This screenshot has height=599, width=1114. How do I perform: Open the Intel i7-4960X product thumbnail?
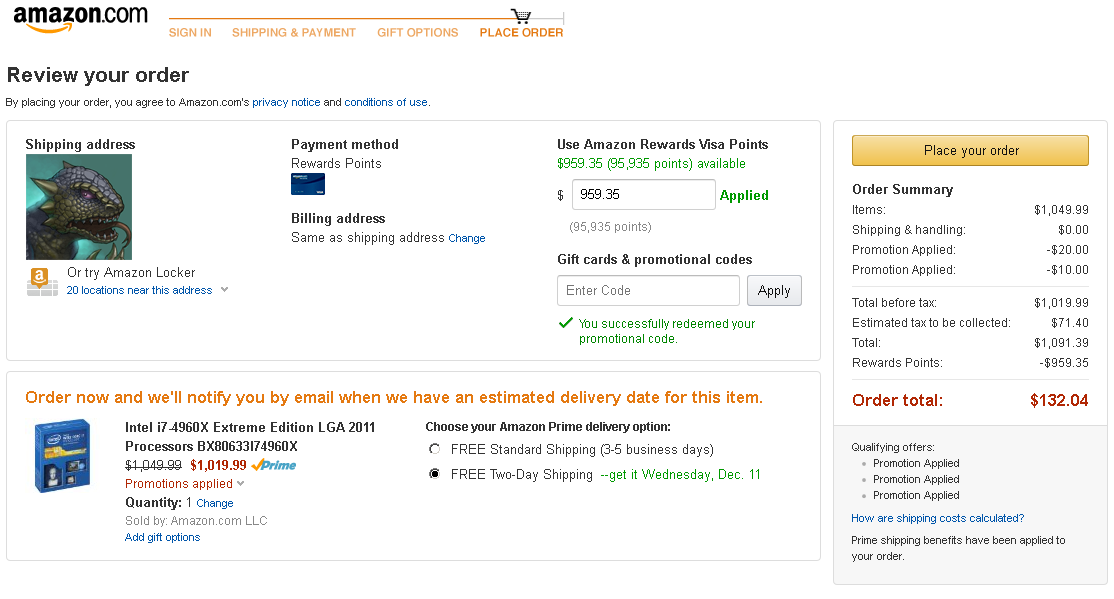pyautogui.click(x=63, y=456)
